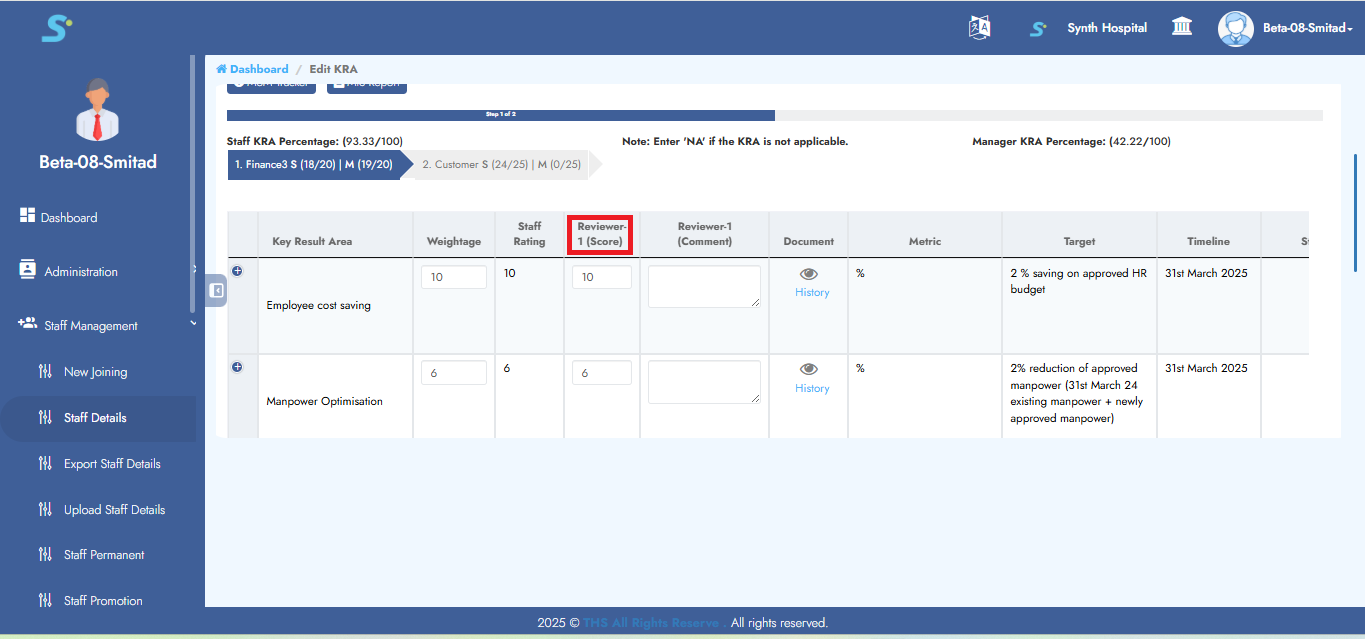This screenshot has width=1365, height=639.
Task: Click the home icon beside Dashboard breadcrumb
Action: (x=221, y=69)
